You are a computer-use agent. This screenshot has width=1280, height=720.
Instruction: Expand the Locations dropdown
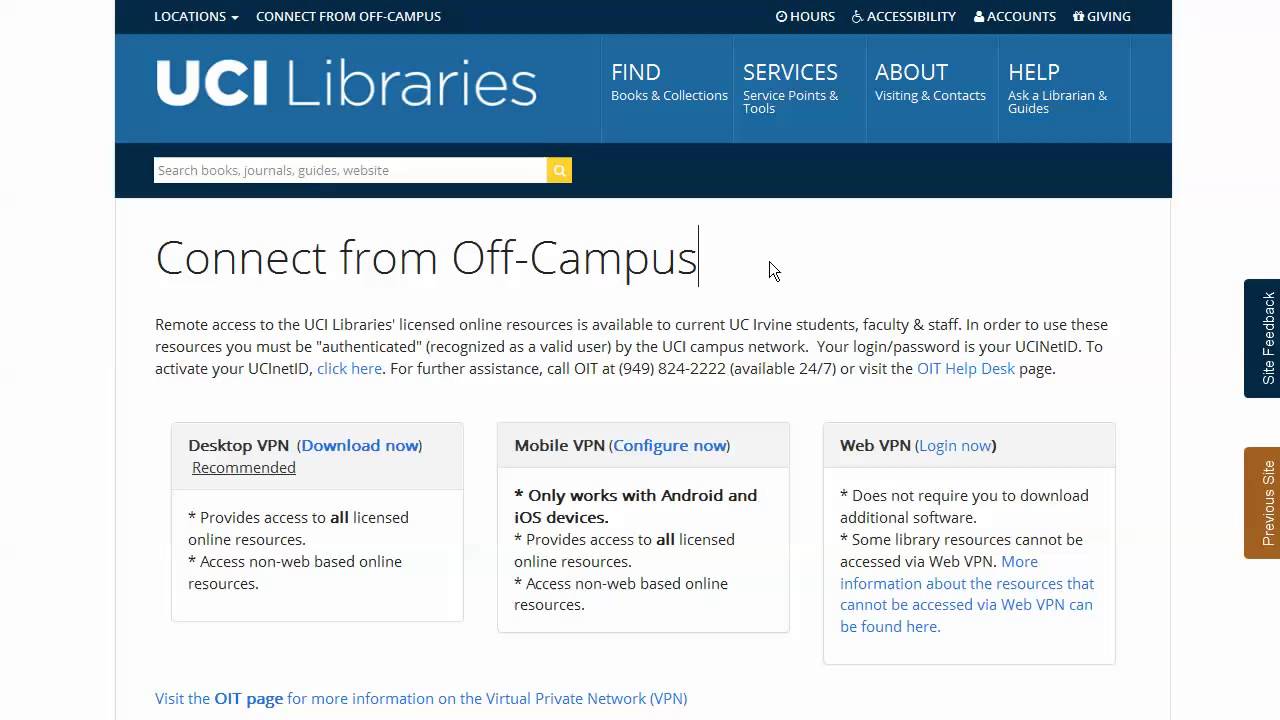tap(196, 16)
